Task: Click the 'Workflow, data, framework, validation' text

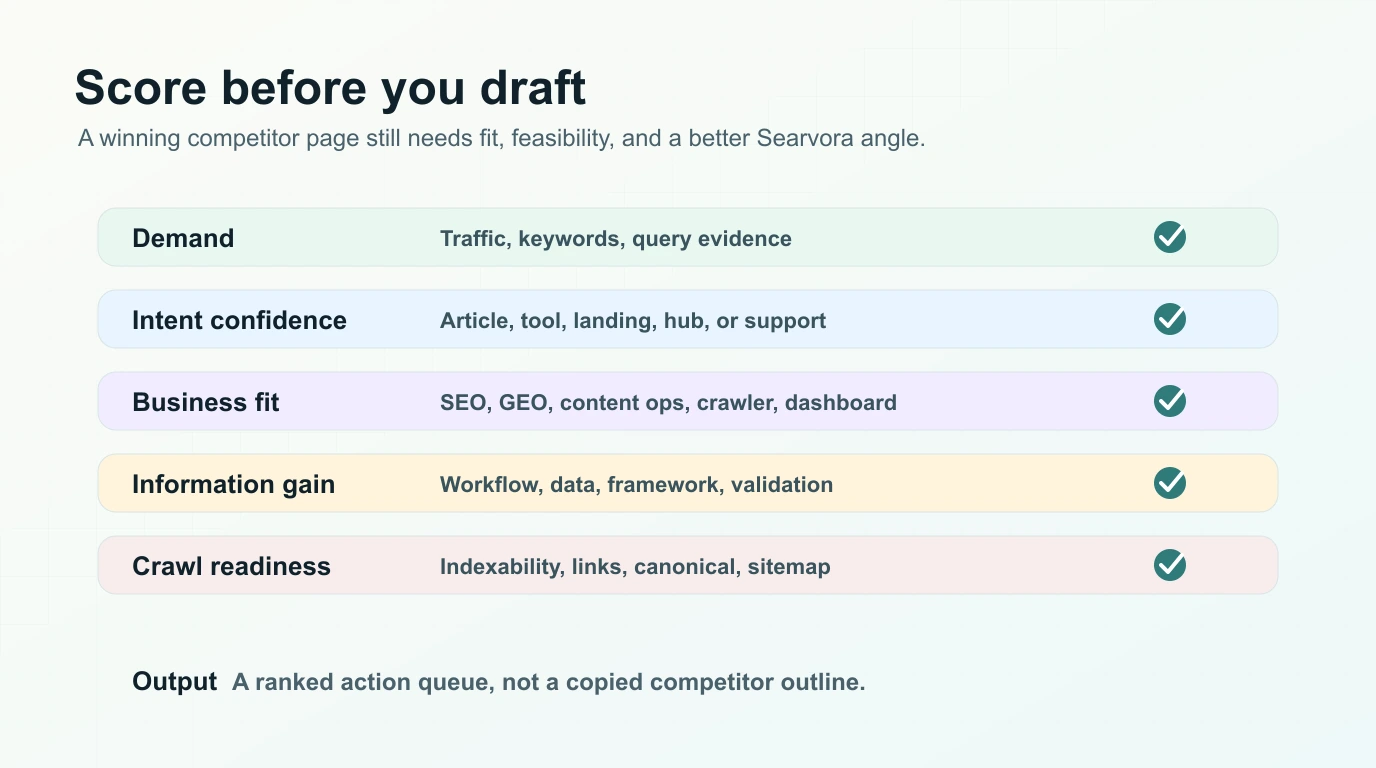Action: click(x=636, y=484)
